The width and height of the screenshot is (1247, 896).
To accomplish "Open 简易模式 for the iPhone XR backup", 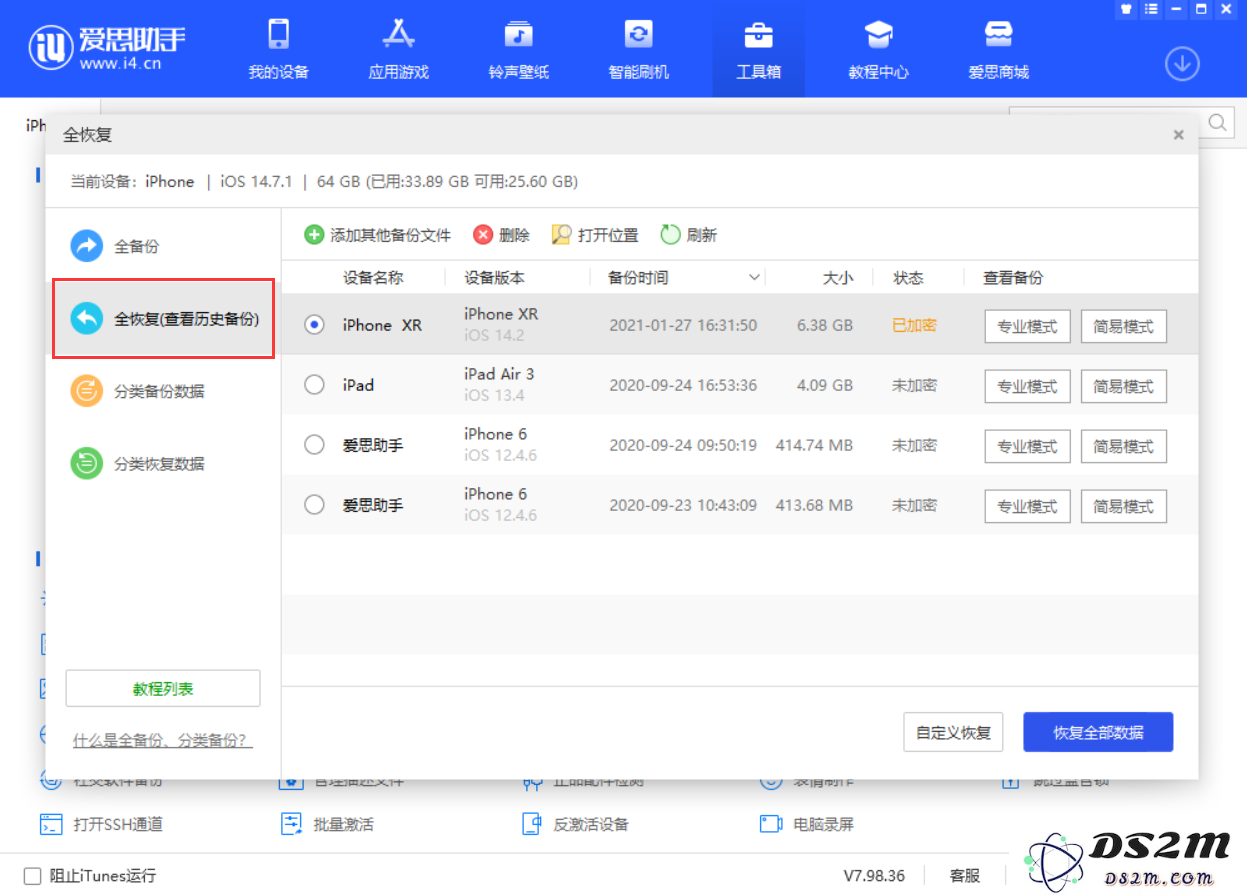I will pyautogui.click(x=1124, y=326).
